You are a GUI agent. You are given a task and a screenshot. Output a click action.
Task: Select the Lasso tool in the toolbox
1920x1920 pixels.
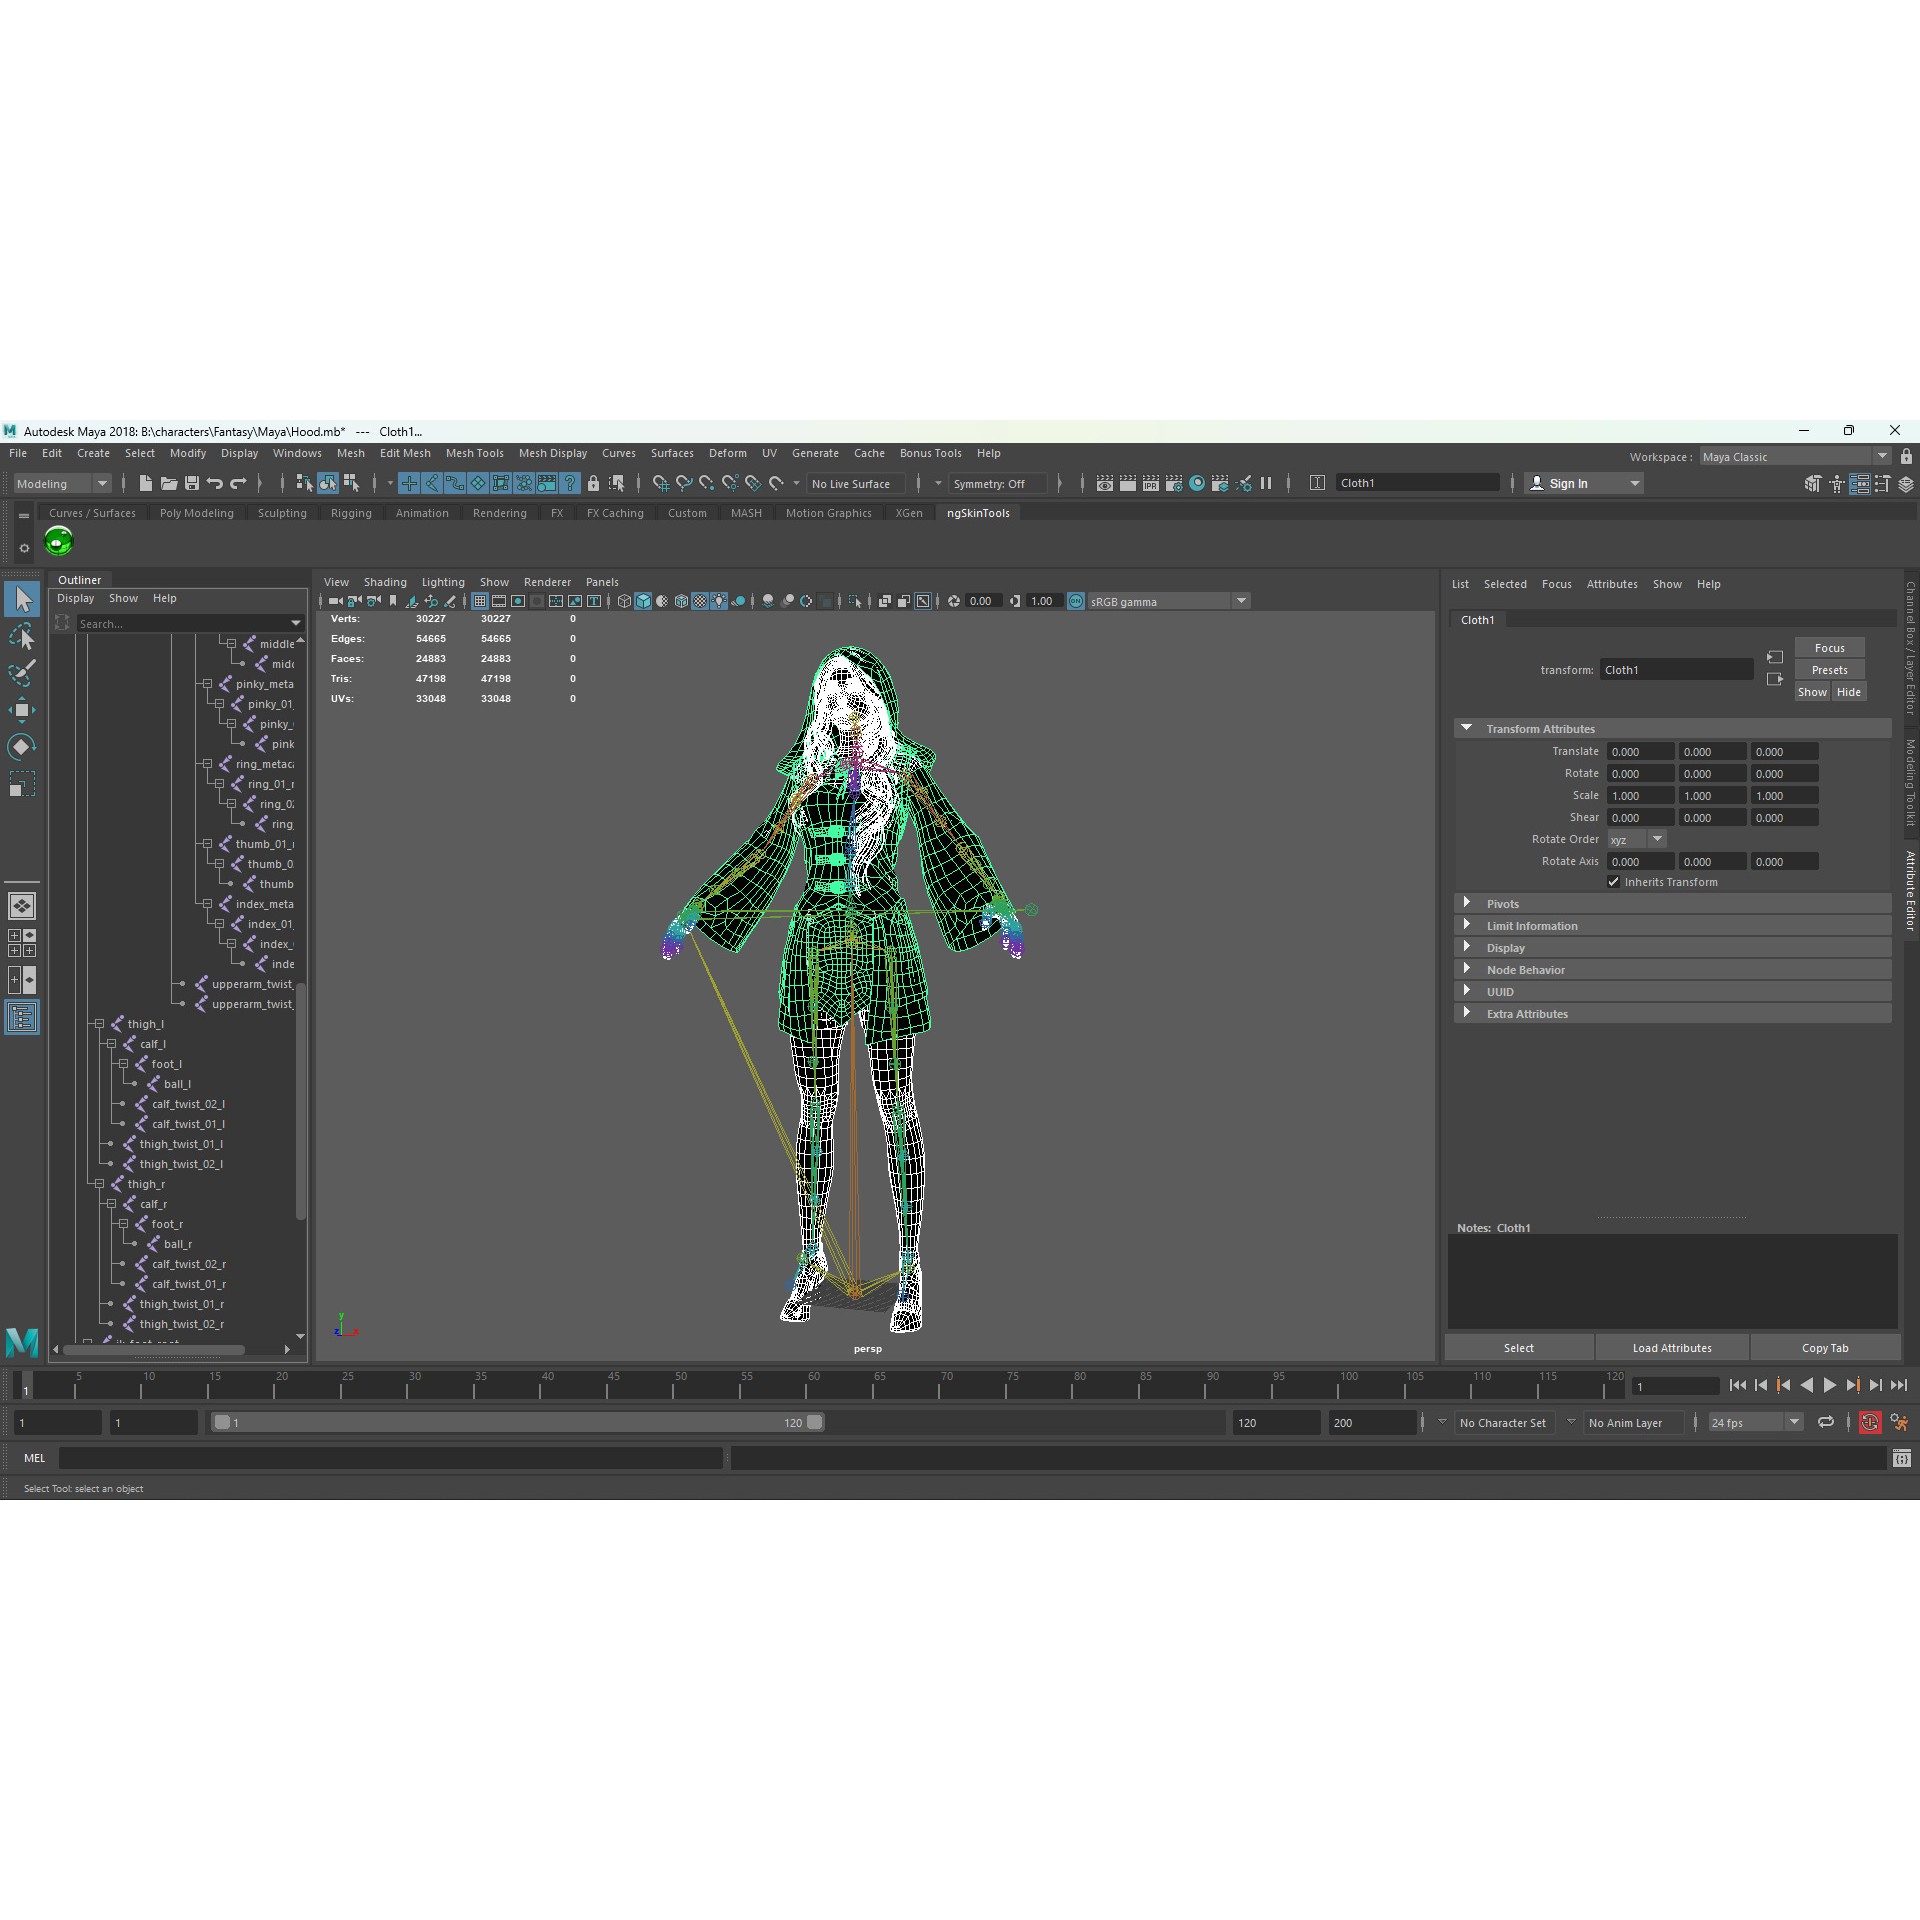point(22,637)
